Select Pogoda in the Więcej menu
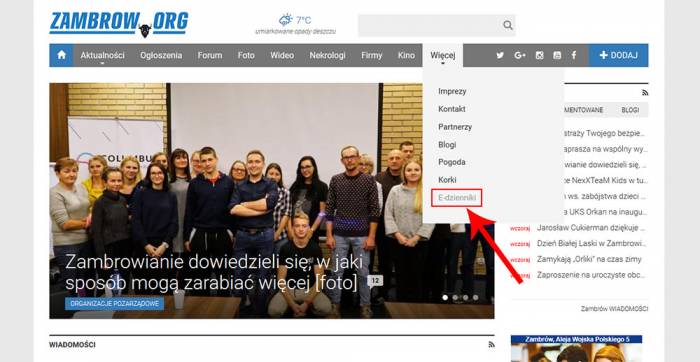700x362 pixels. pos(452,162)
